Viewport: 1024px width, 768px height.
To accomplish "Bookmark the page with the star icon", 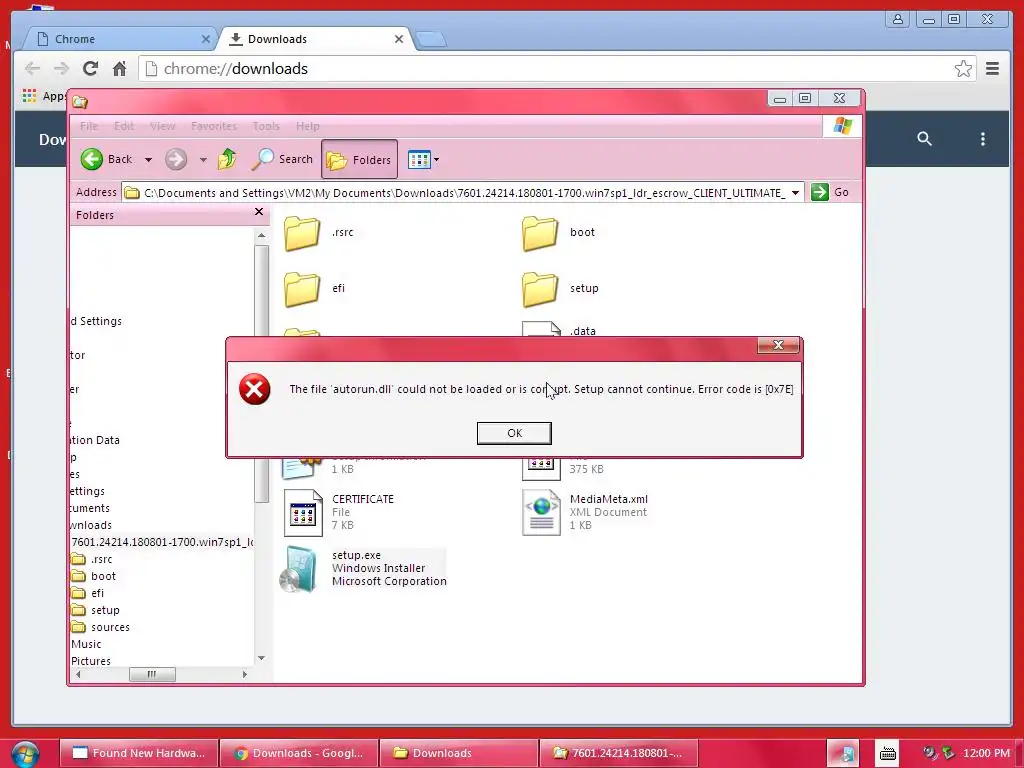I will coord(963,69).
